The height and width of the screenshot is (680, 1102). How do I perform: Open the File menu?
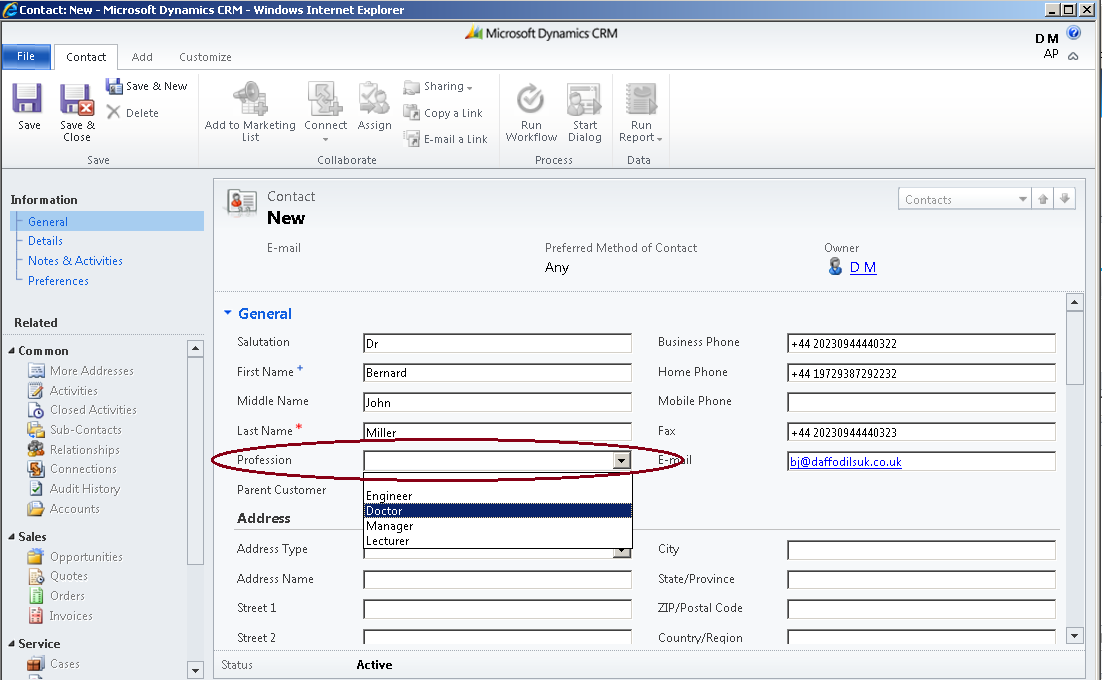[x=25, y=57]
